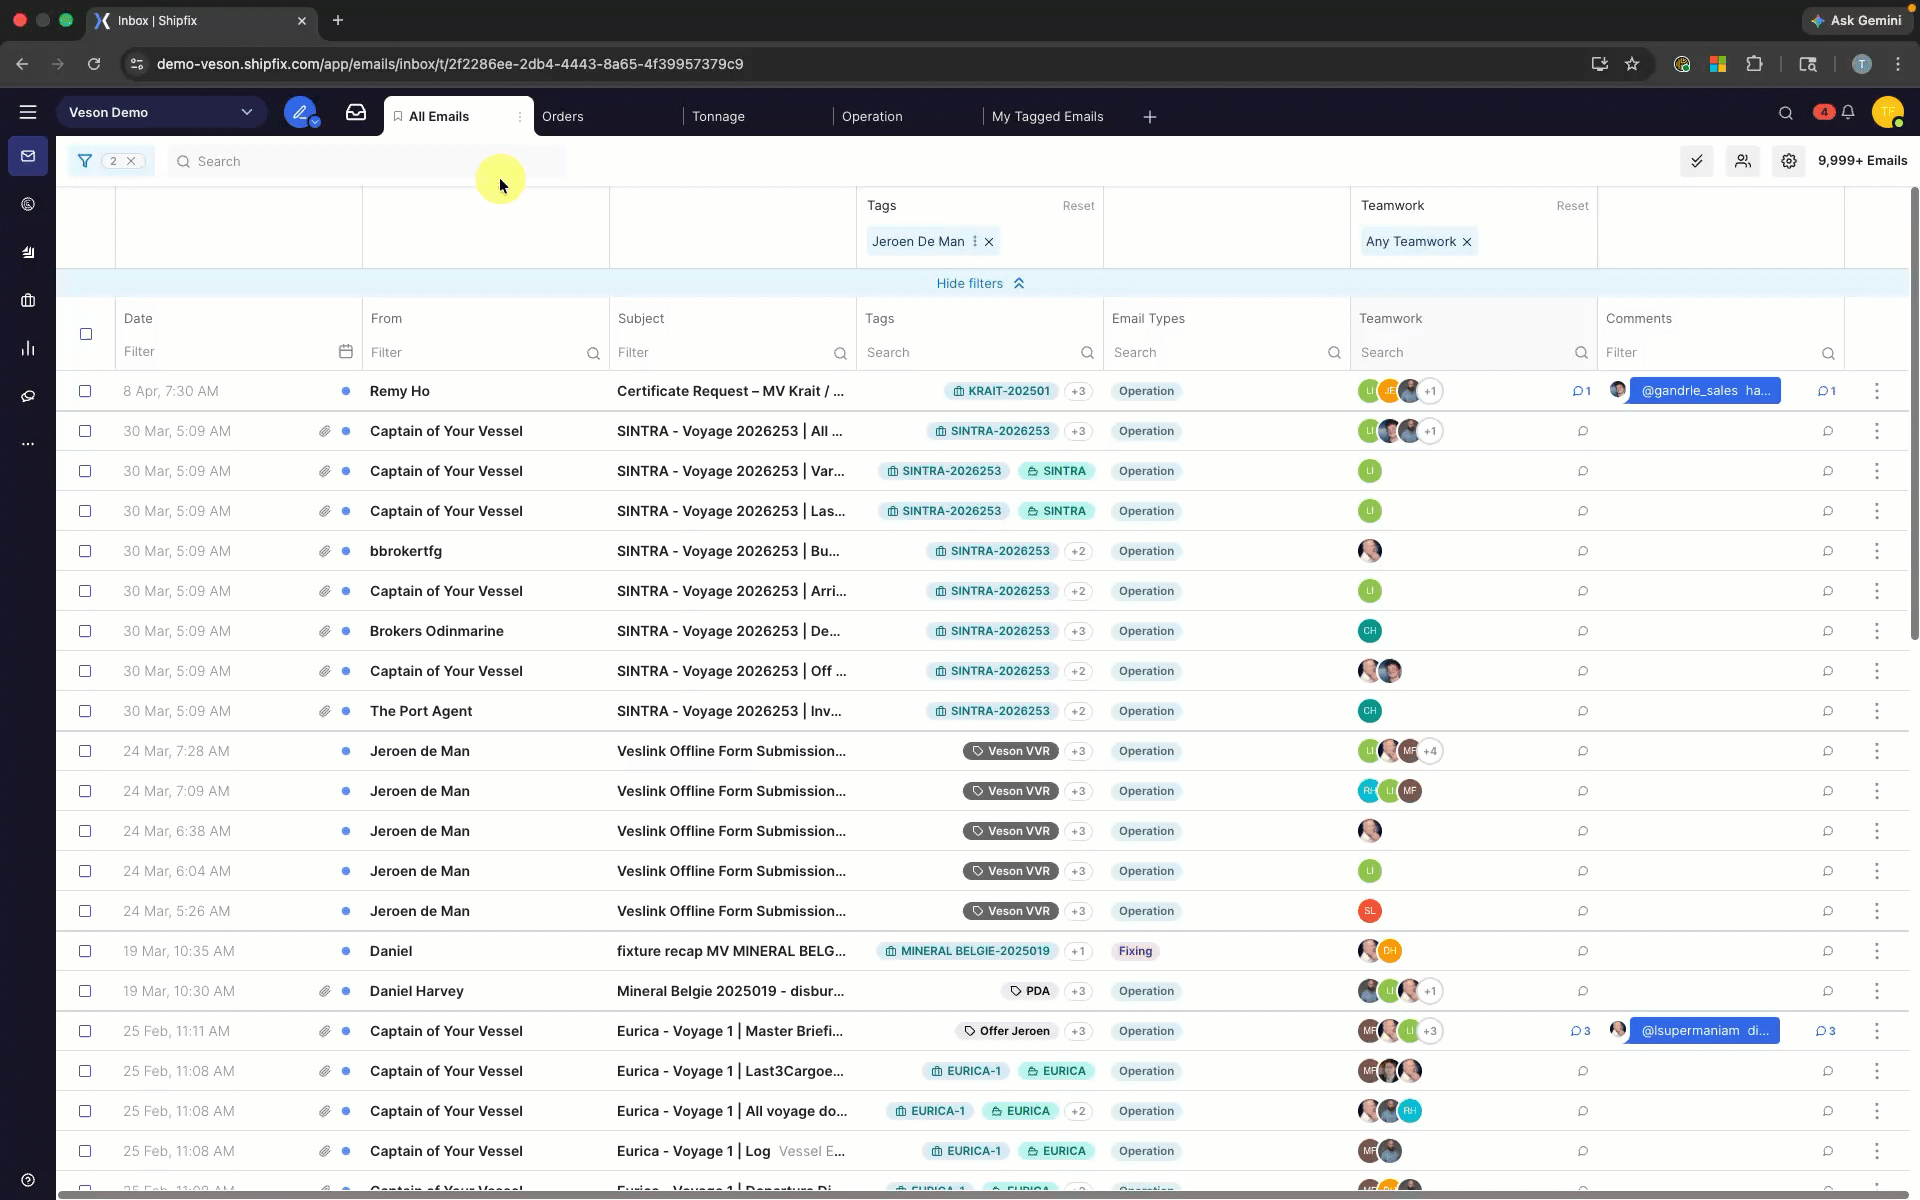Image resolution: width=1920 pixels, height=1200 pixels.
Task: Select the mail icon in sidebar
Action: (28, 156)
